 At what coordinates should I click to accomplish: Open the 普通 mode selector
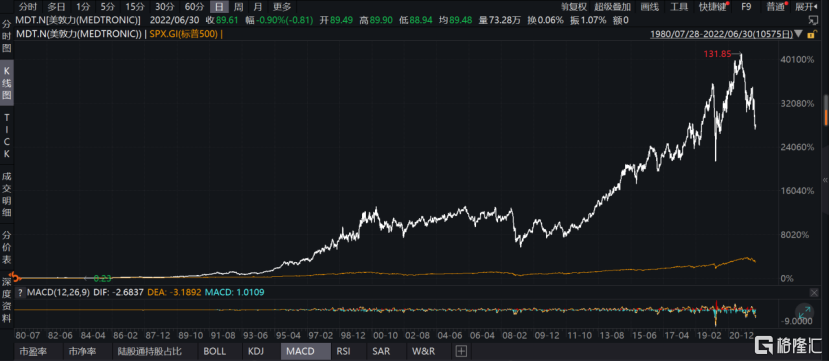776,7
